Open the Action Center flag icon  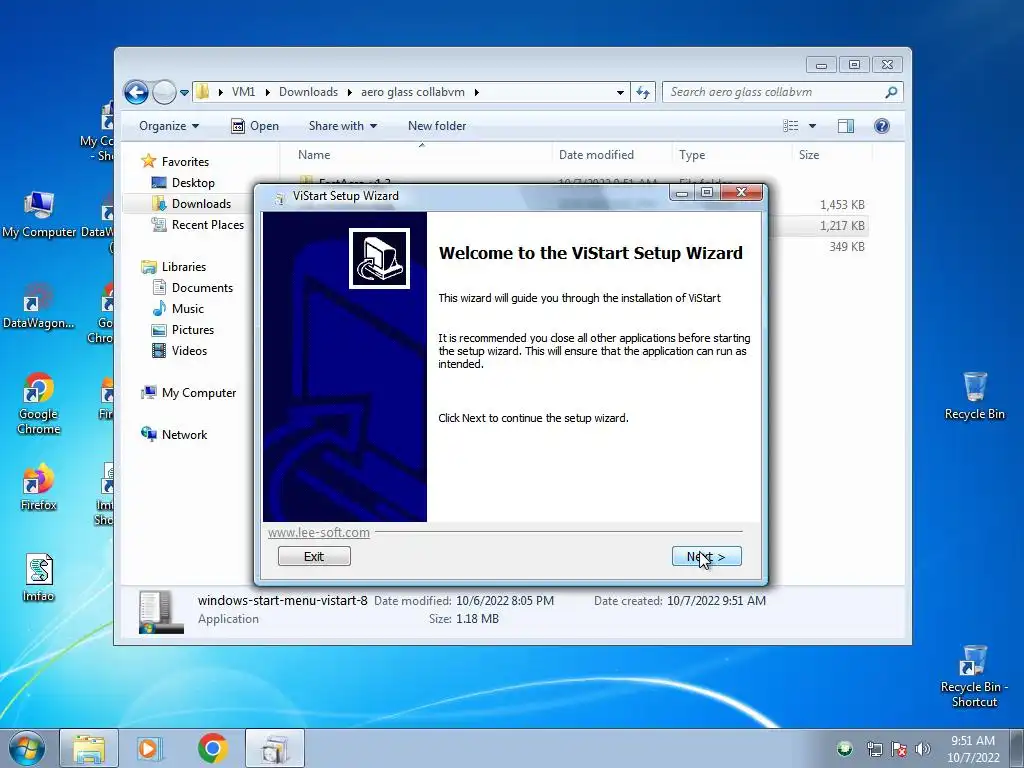click(899, 749)
